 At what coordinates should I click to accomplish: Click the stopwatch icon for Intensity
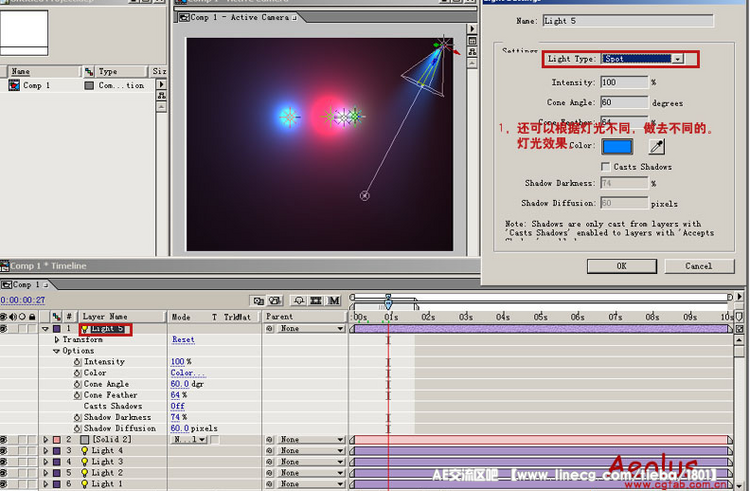coord(77,362)
